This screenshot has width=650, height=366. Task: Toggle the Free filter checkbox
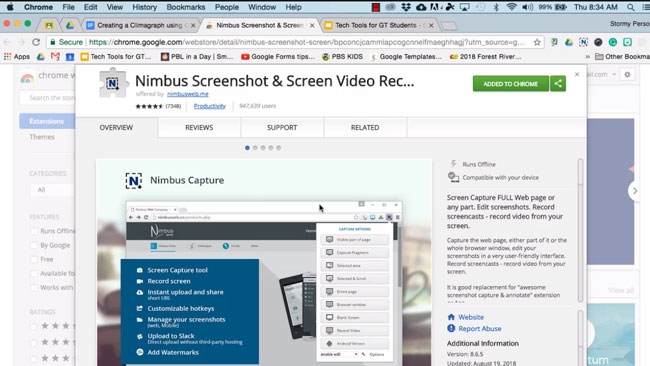click(x=34, y=259)
